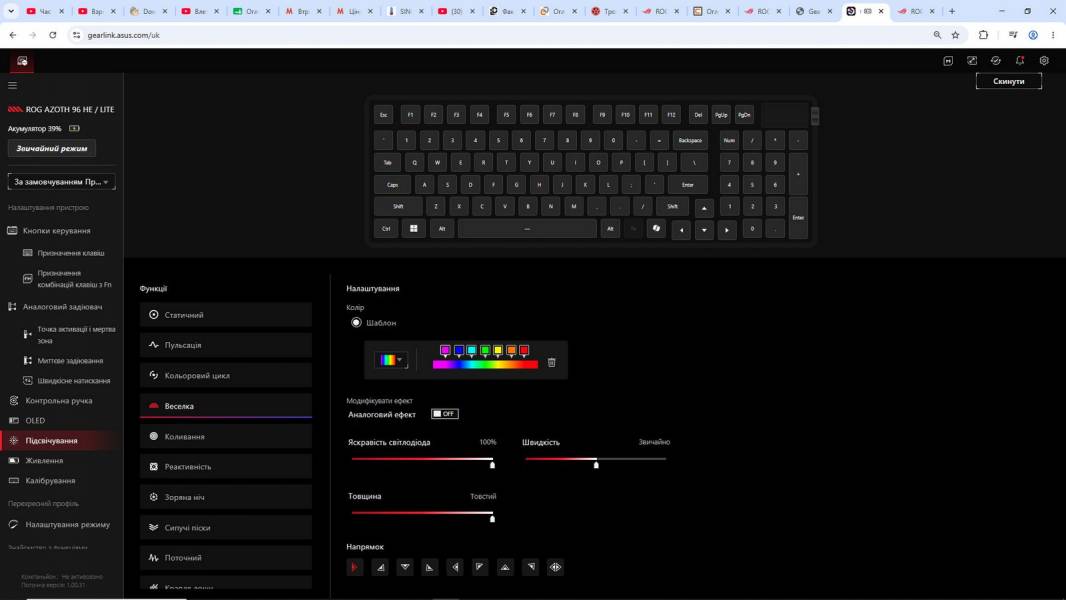
Task: Select the Зоряна ніч effect
Action: tap(226, 497)
